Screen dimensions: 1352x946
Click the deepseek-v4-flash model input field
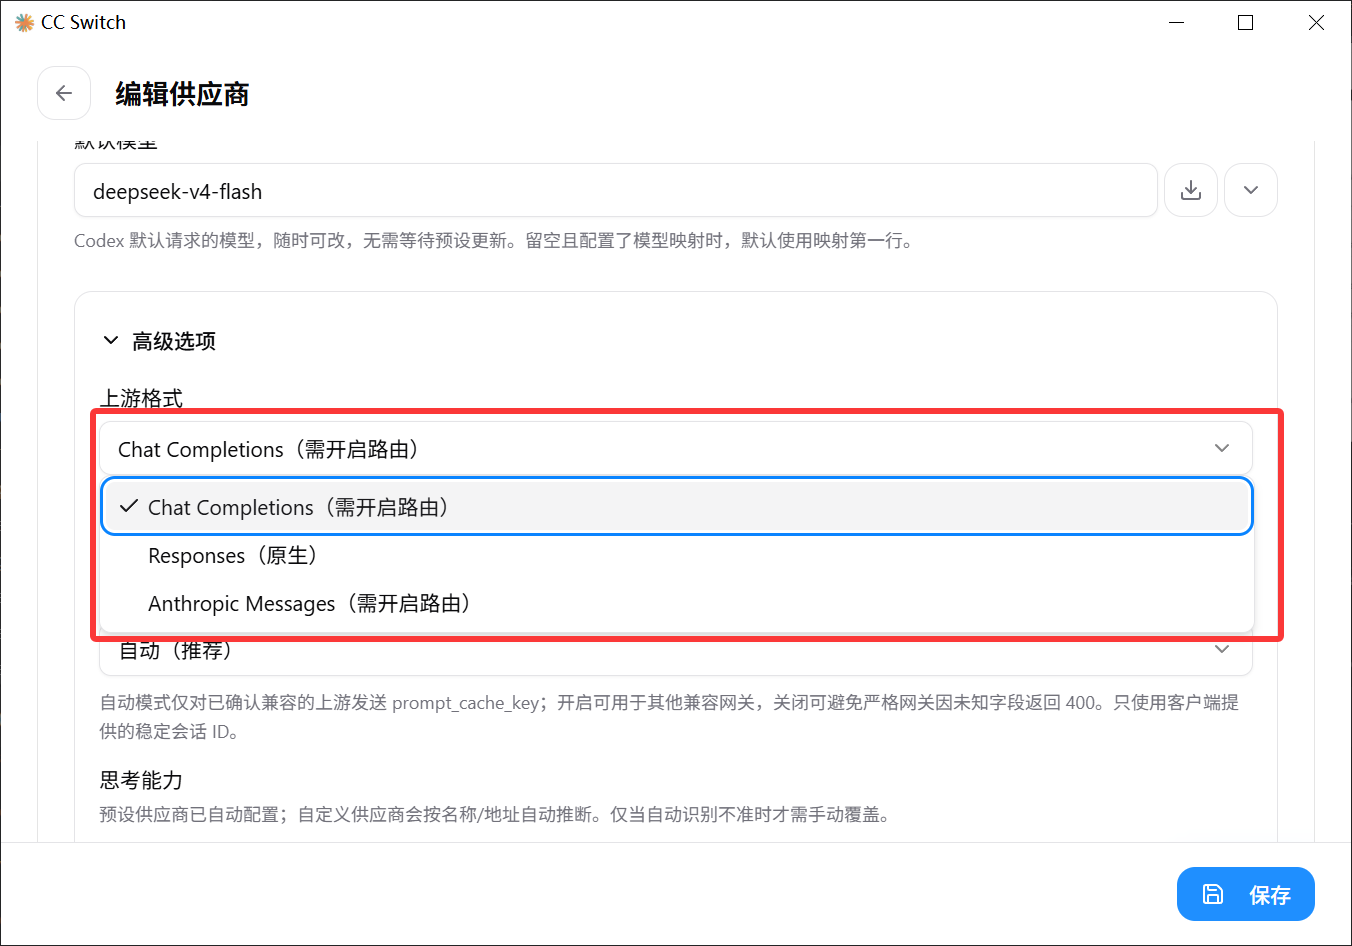pos(616,190)
